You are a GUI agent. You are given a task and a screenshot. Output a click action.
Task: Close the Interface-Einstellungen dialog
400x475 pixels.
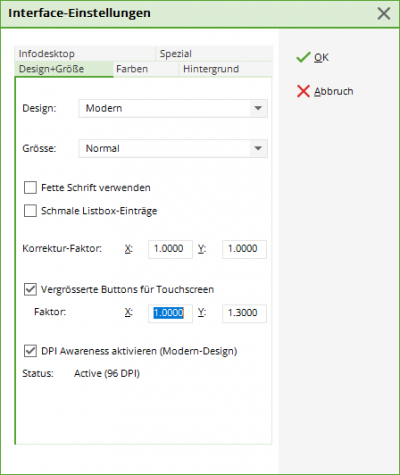pos(384,14)
